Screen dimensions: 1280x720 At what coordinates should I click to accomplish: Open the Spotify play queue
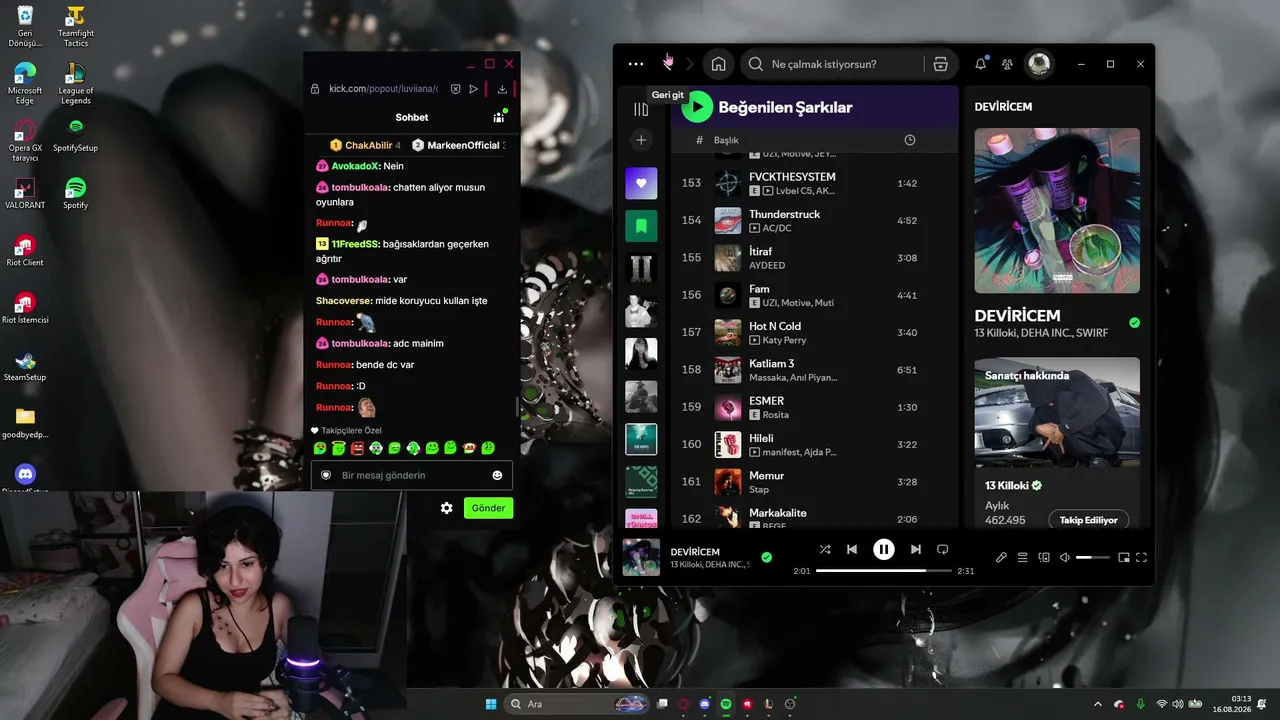[1022, 557]
